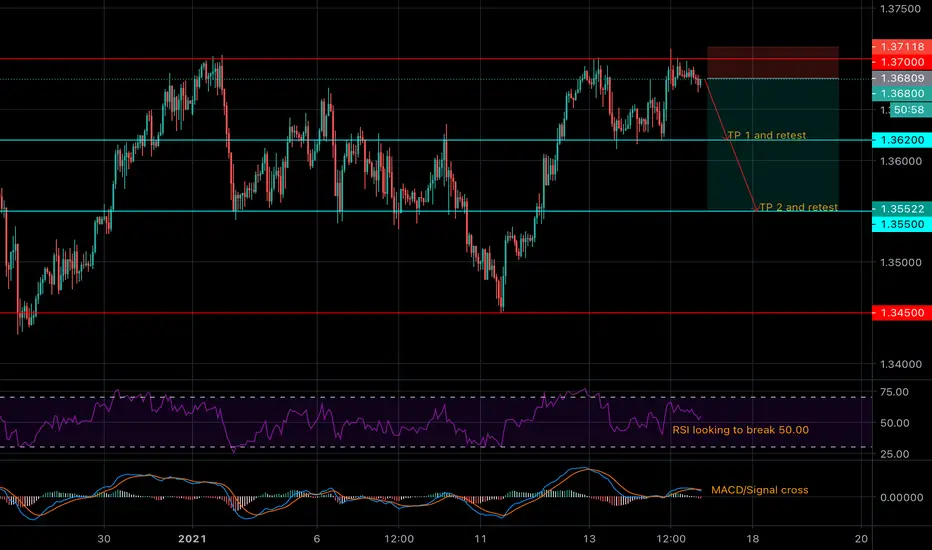Click the 1.34000 price scale label
Image resolution: width=932 pixels, height=550 pixels.
point(901,364)
